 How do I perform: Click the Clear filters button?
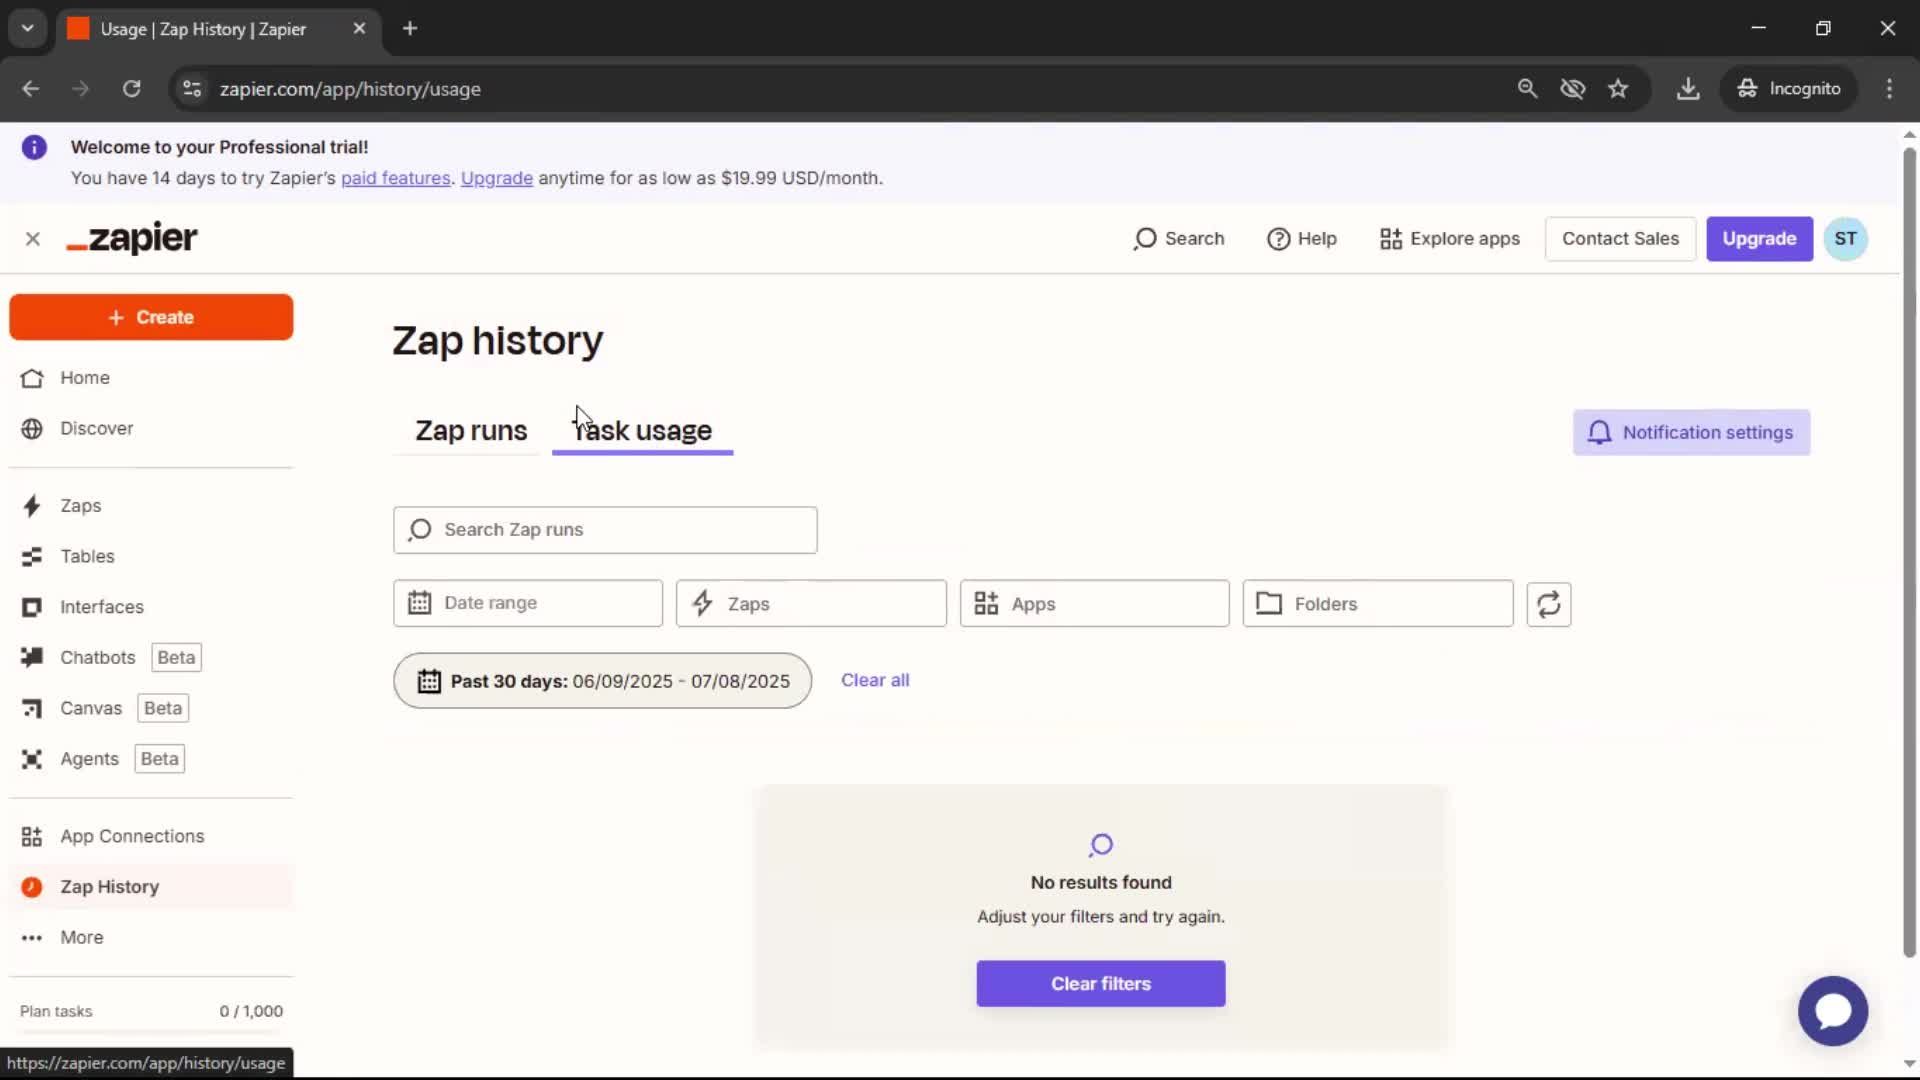click(x=1101, y=984)
